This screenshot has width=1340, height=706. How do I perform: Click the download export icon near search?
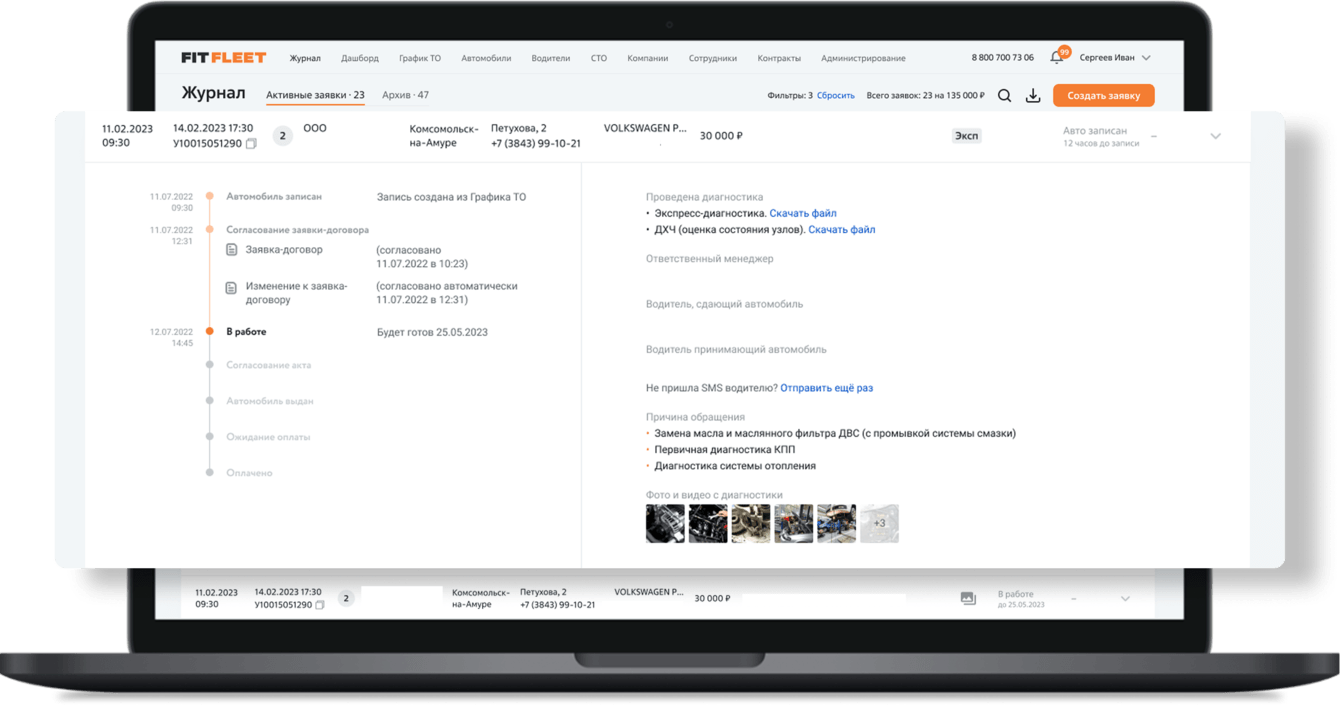point(1033,95)
